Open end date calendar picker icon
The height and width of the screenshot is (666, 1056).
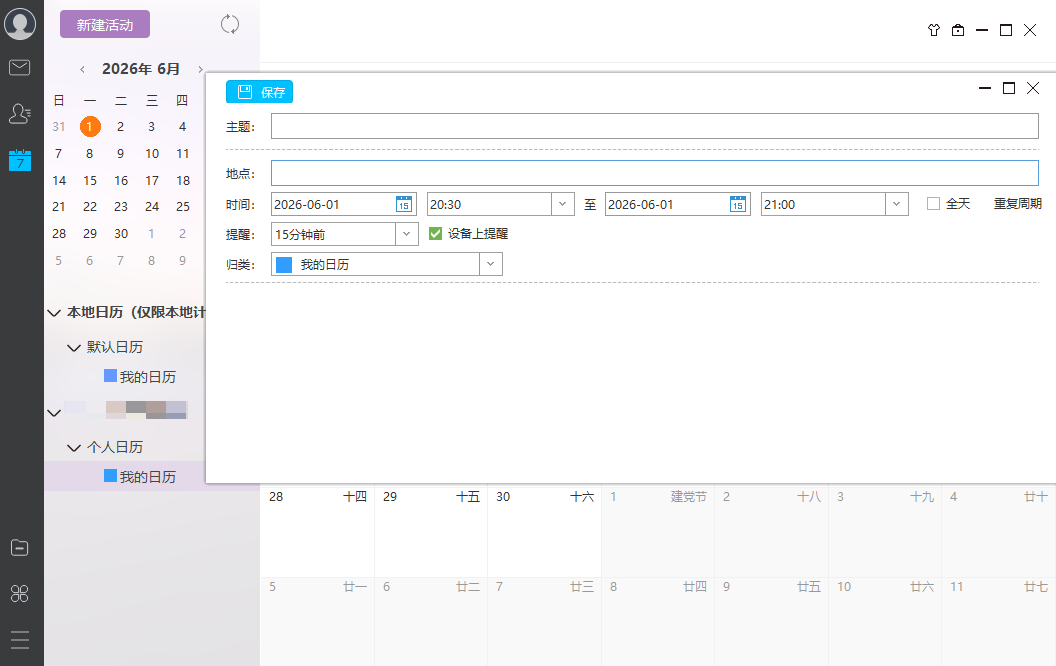pyautogui.click(x=737, y=204)
